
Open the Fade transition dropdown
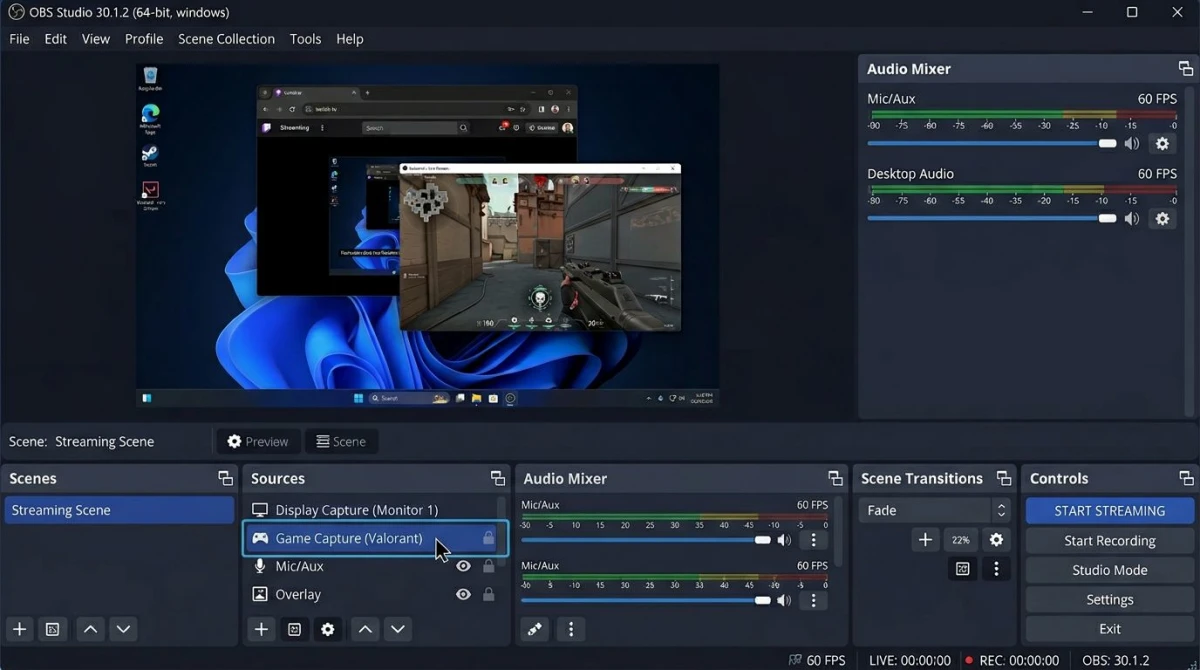[934, 510]
